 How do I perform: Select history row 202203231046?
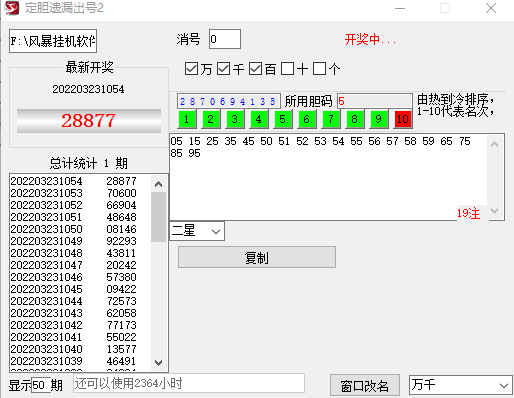pos(80,277)
